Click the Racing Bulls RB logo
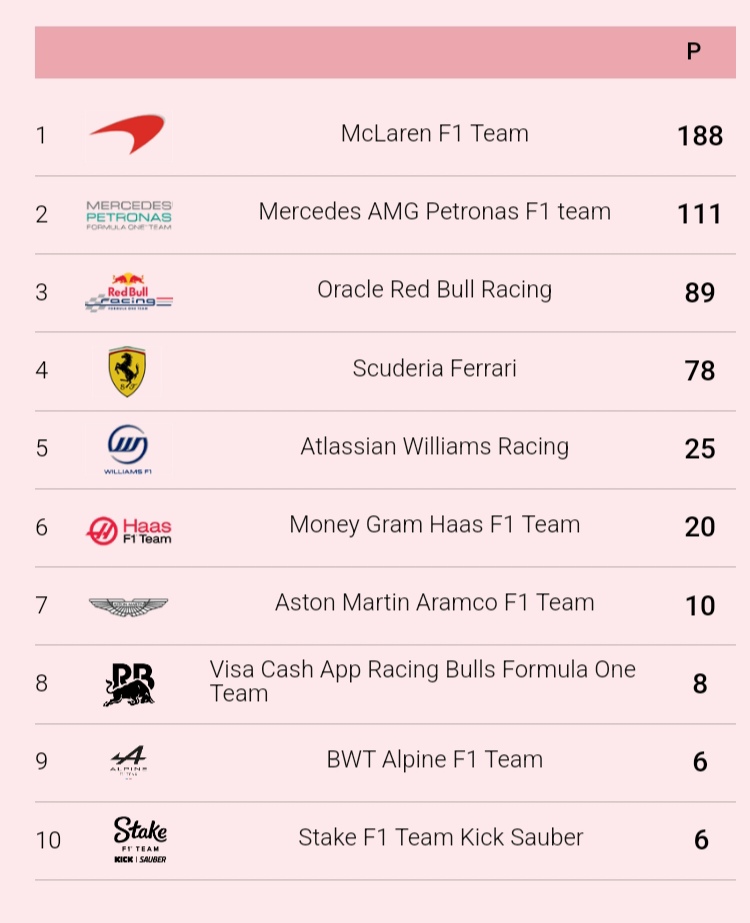The image size is (750, 923). (128, 684)
